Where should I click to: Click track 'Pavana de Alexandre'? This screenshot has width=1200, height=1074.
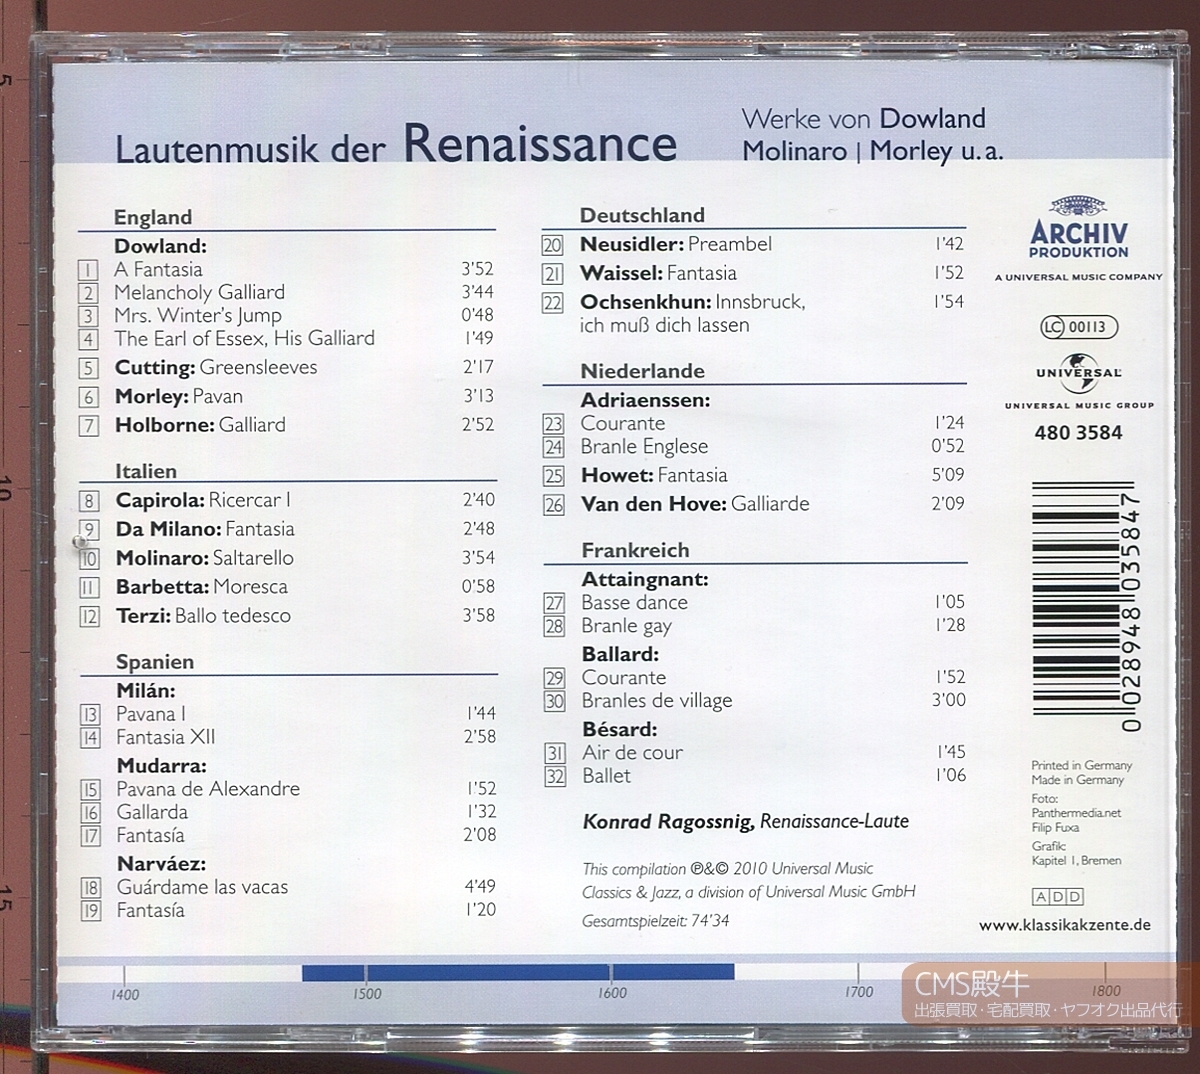pyautogui.click(x=208, y=789)
